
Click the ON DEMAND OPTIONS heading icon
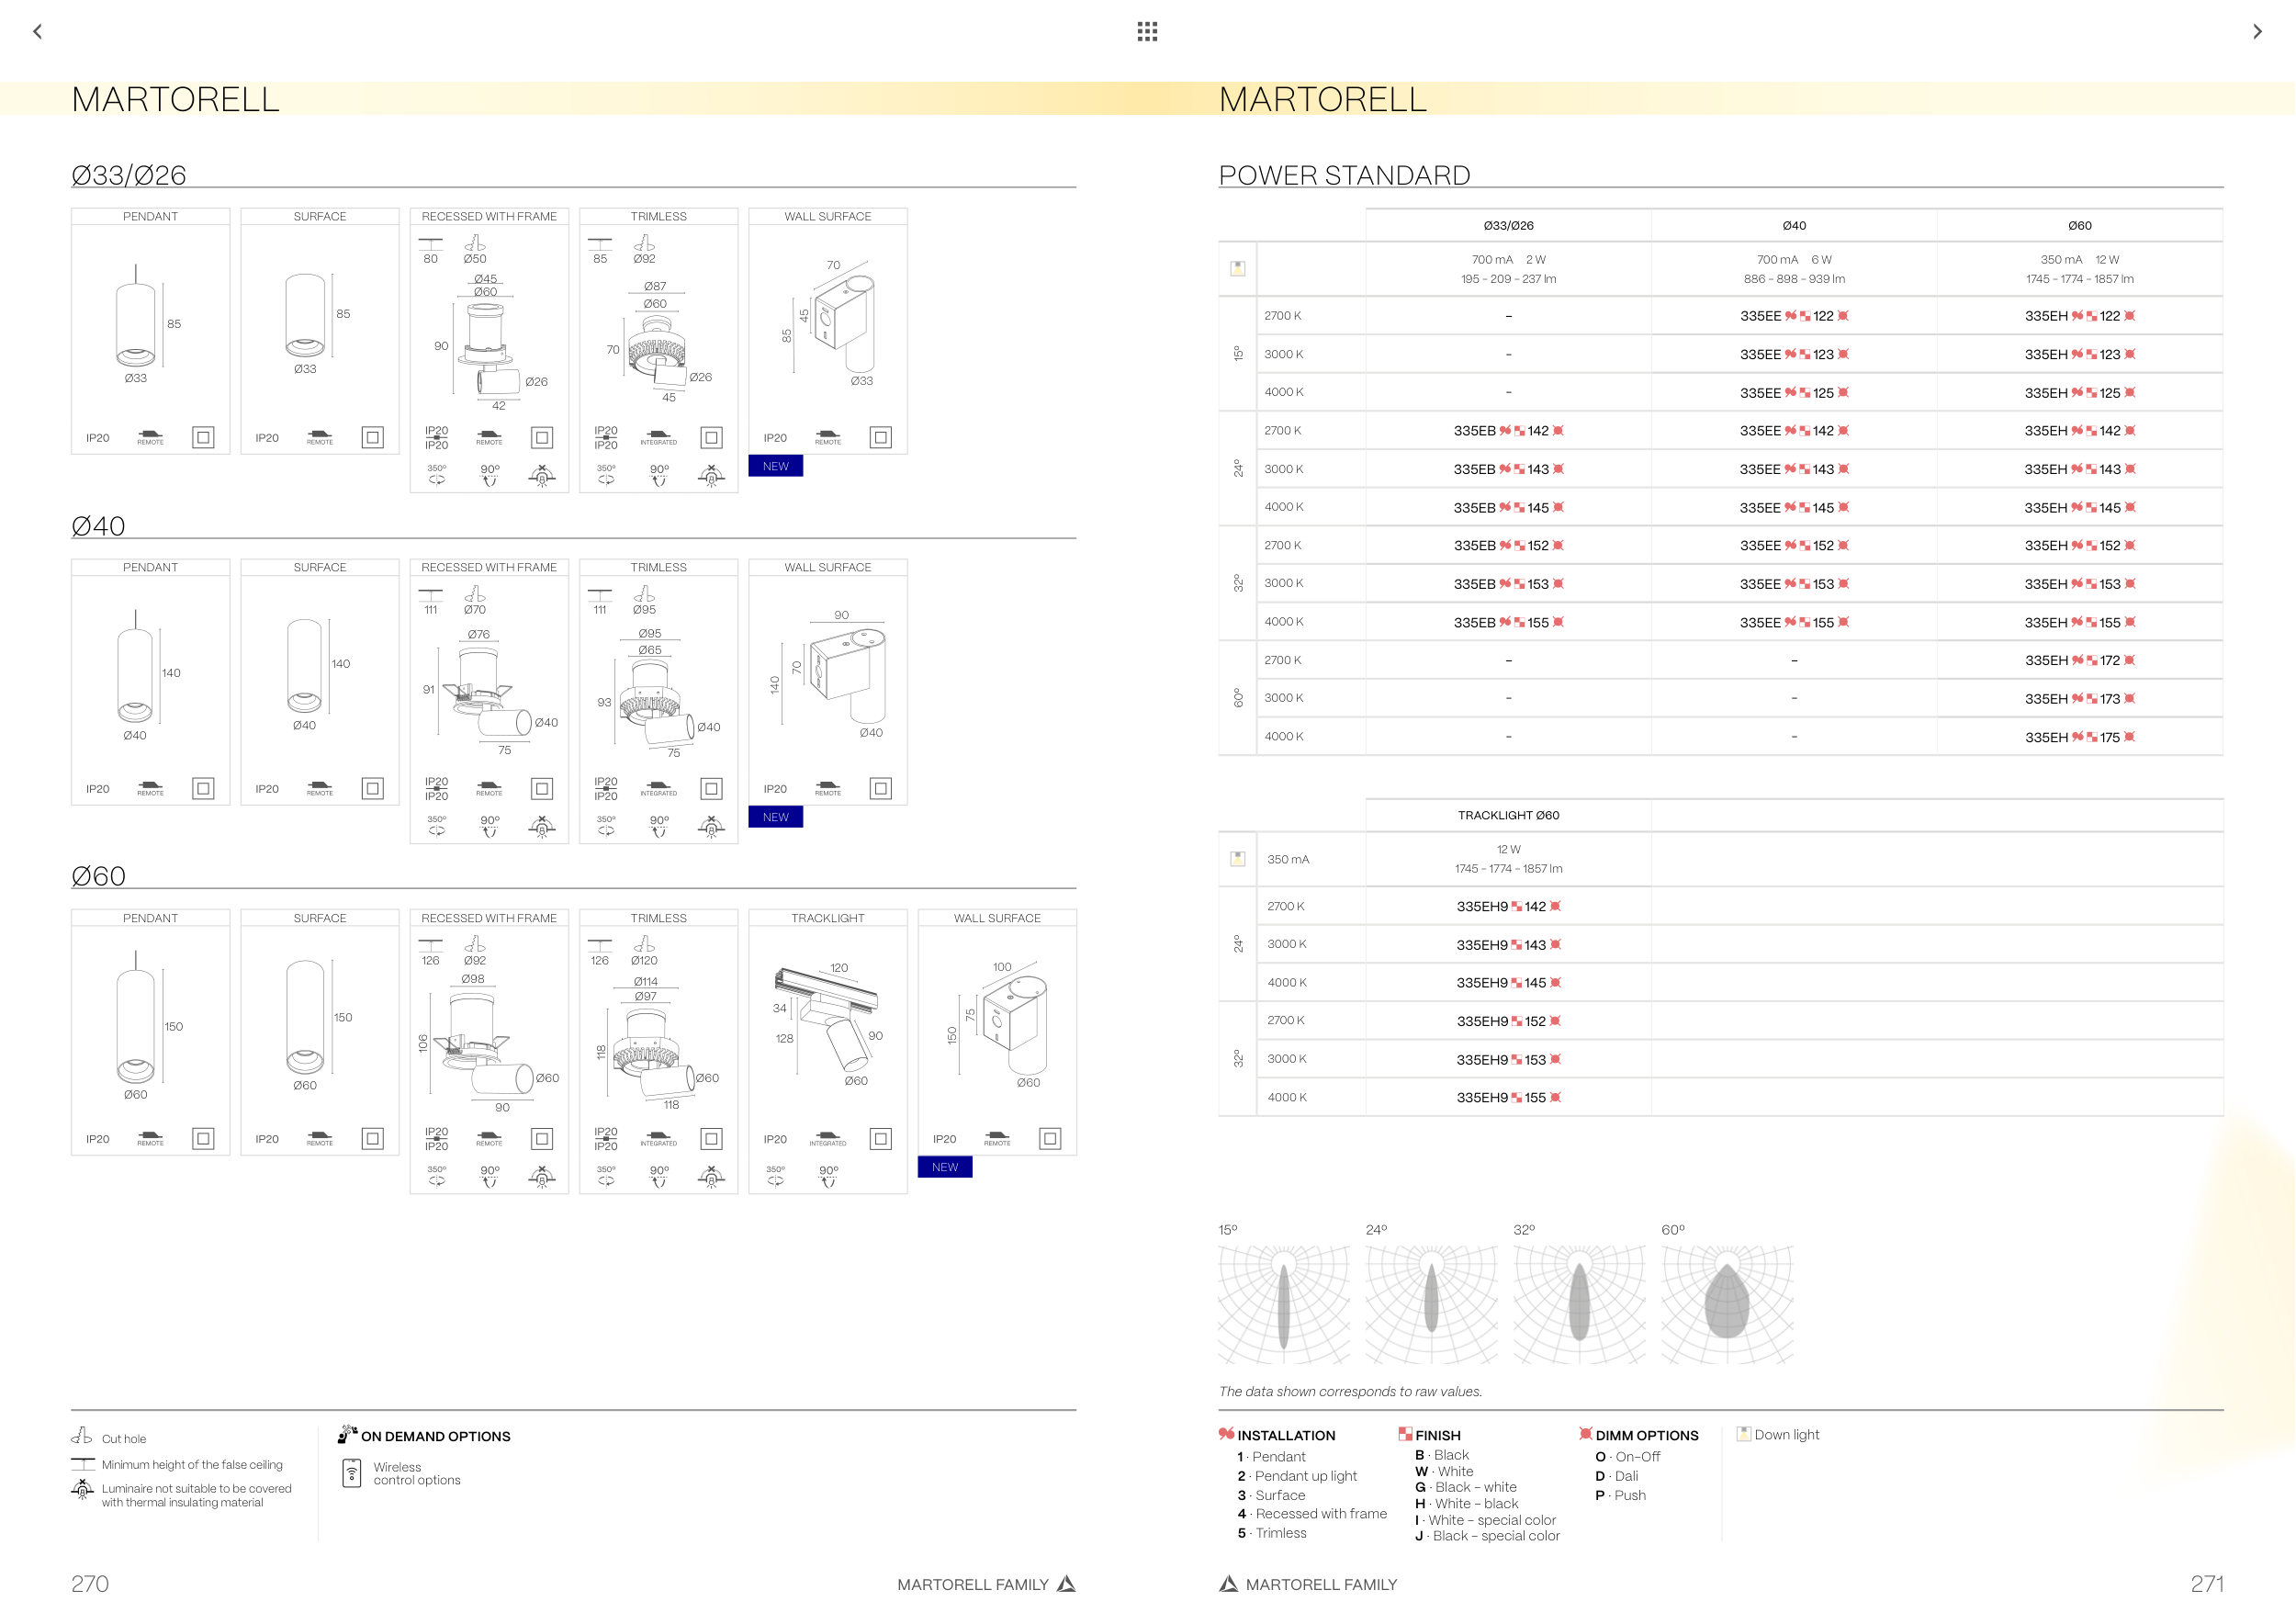pyautogui.click(x=347, y=1434)
